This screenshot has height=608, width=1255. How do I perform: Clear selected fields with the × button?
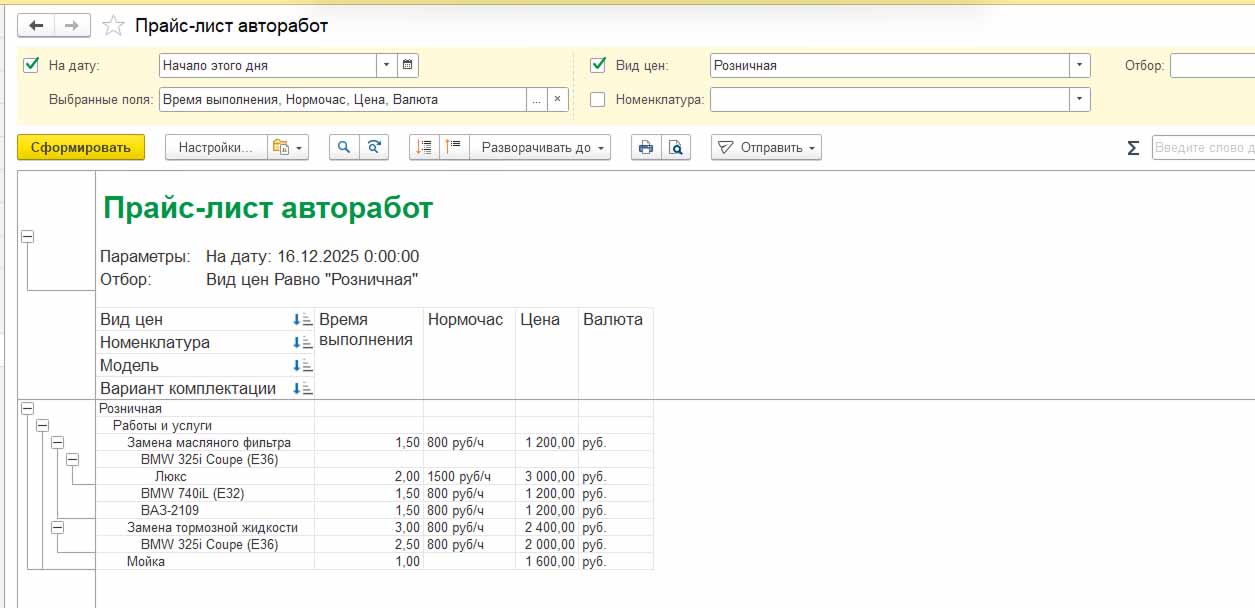pos(558,100)
